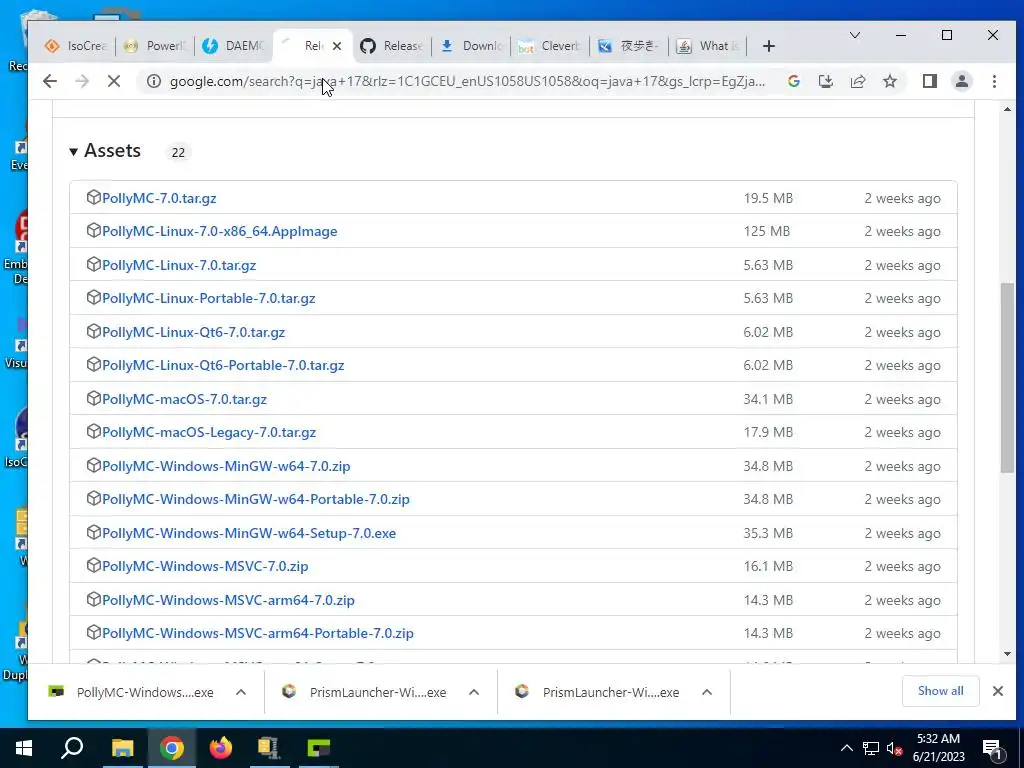Click package icon beside PollyMC-macOS-7.0.tar.gz

(93, 398)
